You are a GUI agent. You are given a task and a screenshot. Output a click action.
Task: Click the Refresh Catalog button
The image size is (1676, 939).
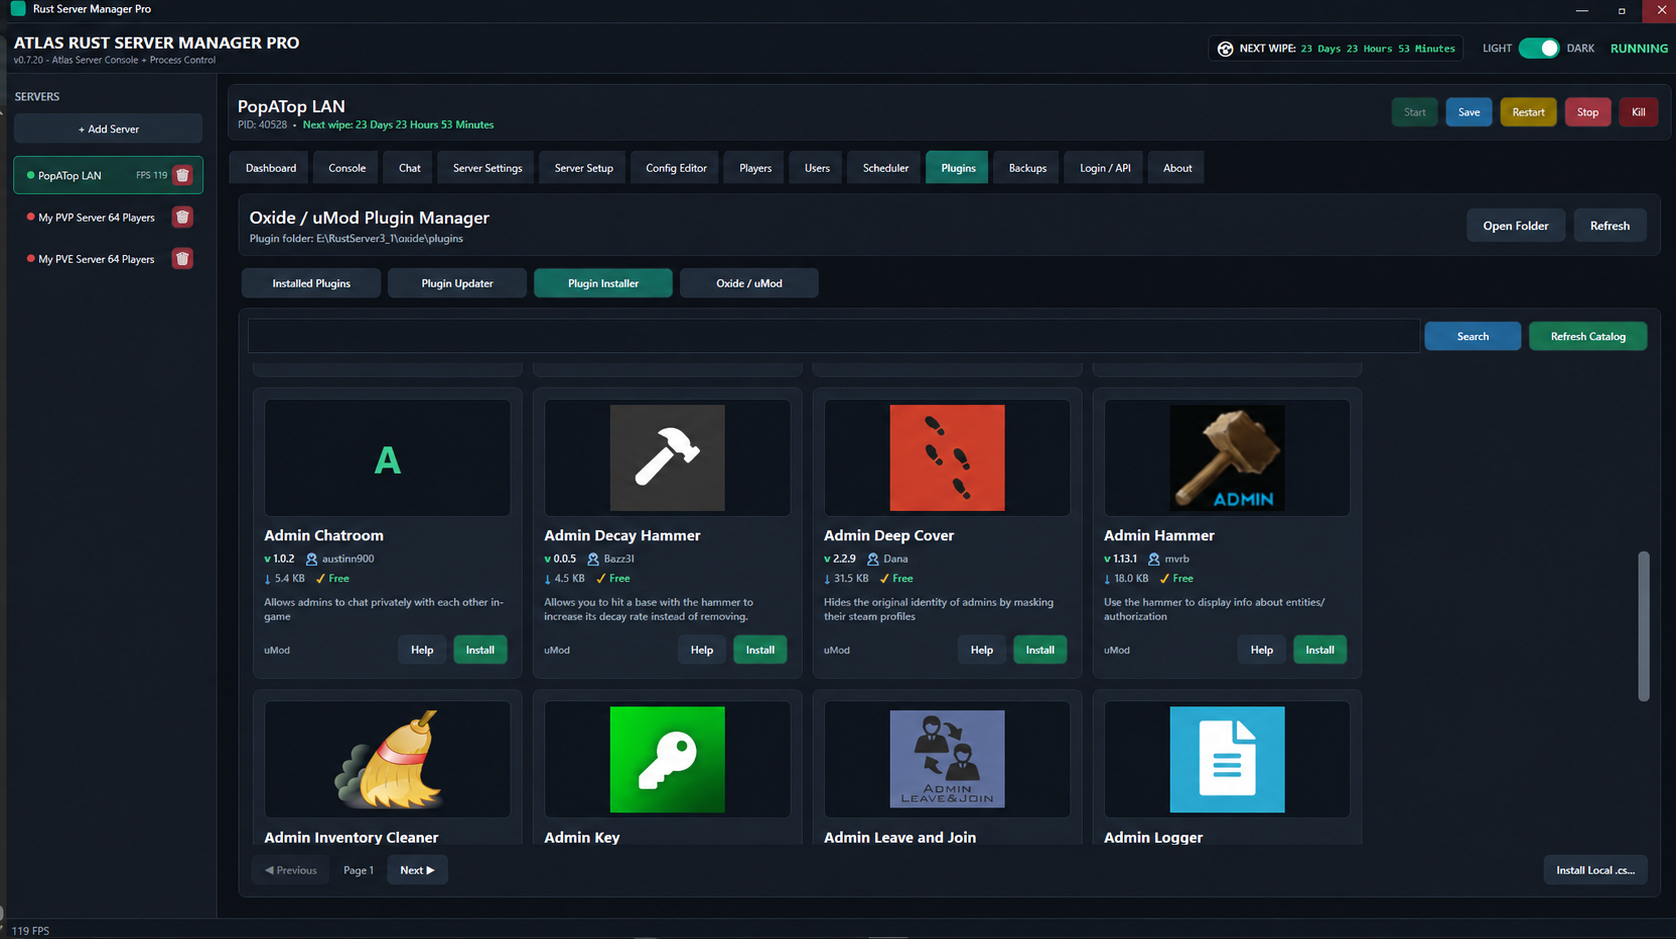pyautogui.click(x=1588, y=336)
